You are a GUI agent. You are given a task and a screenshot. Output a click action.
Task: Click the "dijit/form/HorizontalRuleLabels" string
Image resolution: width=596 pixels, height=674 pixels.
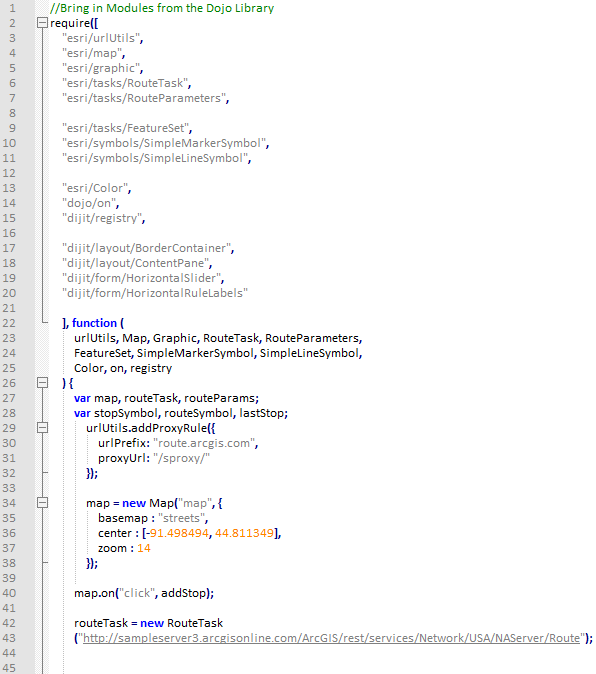(155, 293)
